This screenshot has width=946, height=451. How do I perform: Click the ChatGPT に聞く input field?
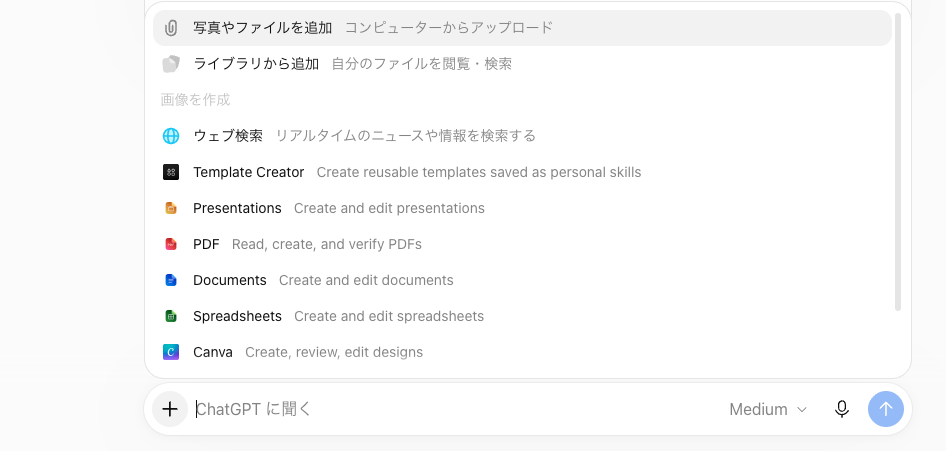[x=456, y=409]
